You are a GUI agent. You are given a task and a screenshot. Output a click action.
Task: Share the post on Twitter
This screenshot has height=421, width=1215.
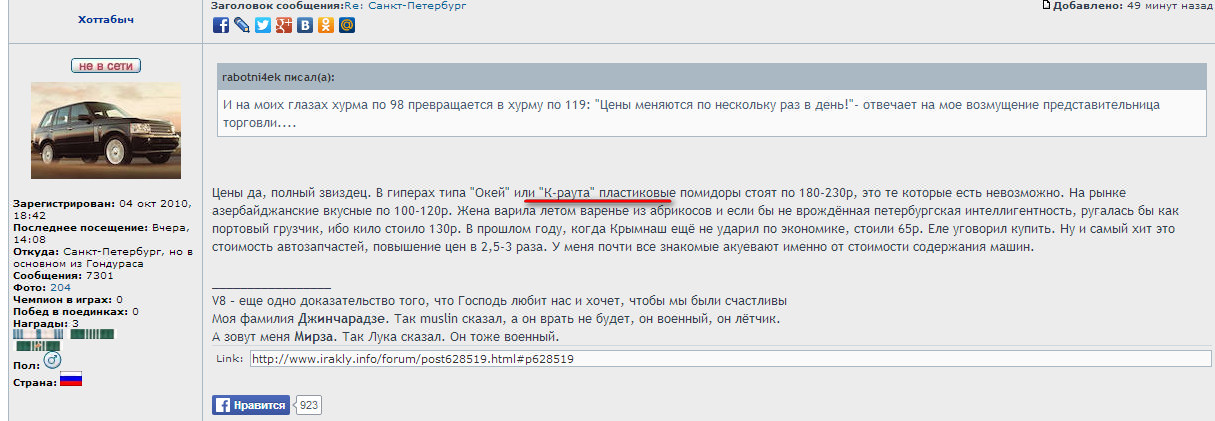(x=263, y=26)
